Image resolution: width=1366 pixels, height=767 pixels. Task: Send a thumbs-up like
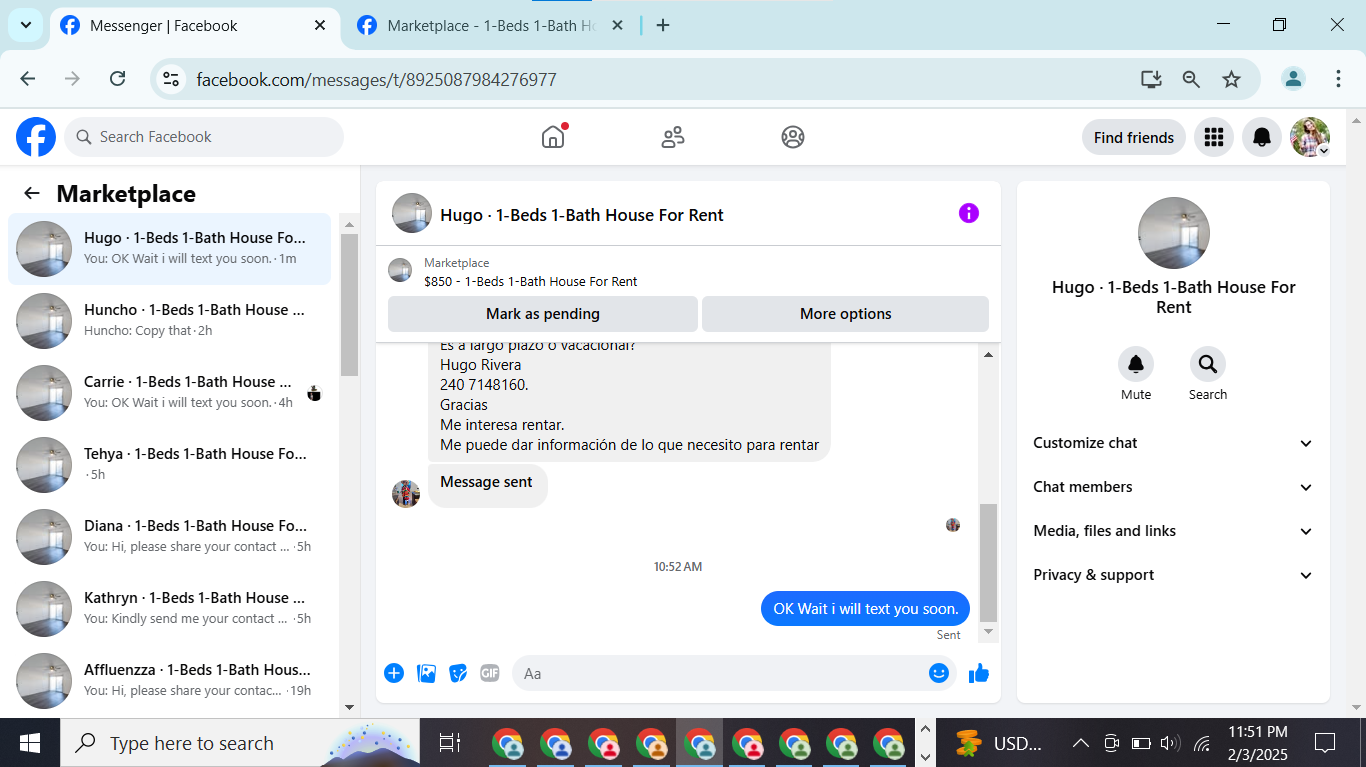(979, 673)
